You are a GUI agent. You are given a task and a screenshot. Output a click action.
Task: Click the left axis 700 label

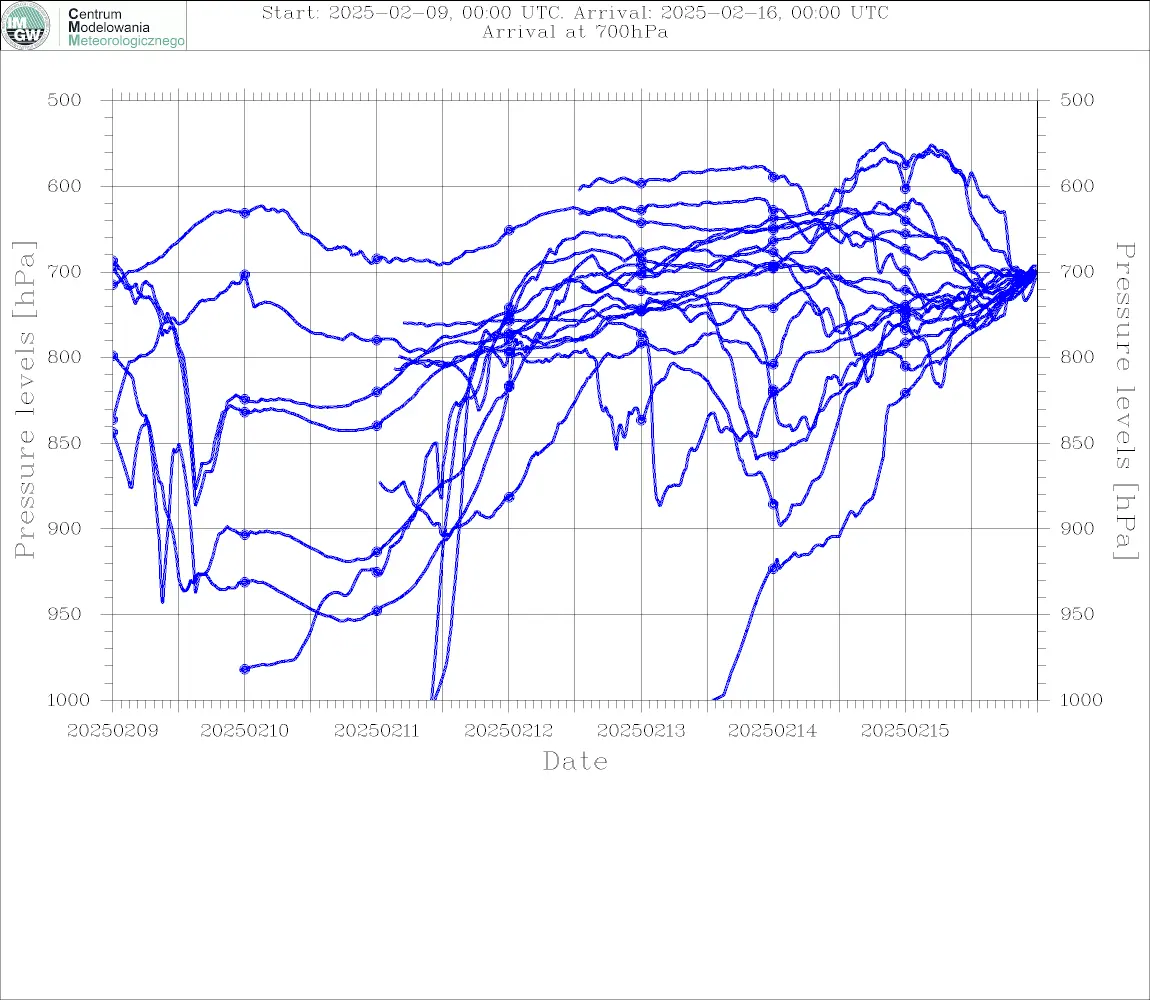pyautogui.click(x=65, y=271)
